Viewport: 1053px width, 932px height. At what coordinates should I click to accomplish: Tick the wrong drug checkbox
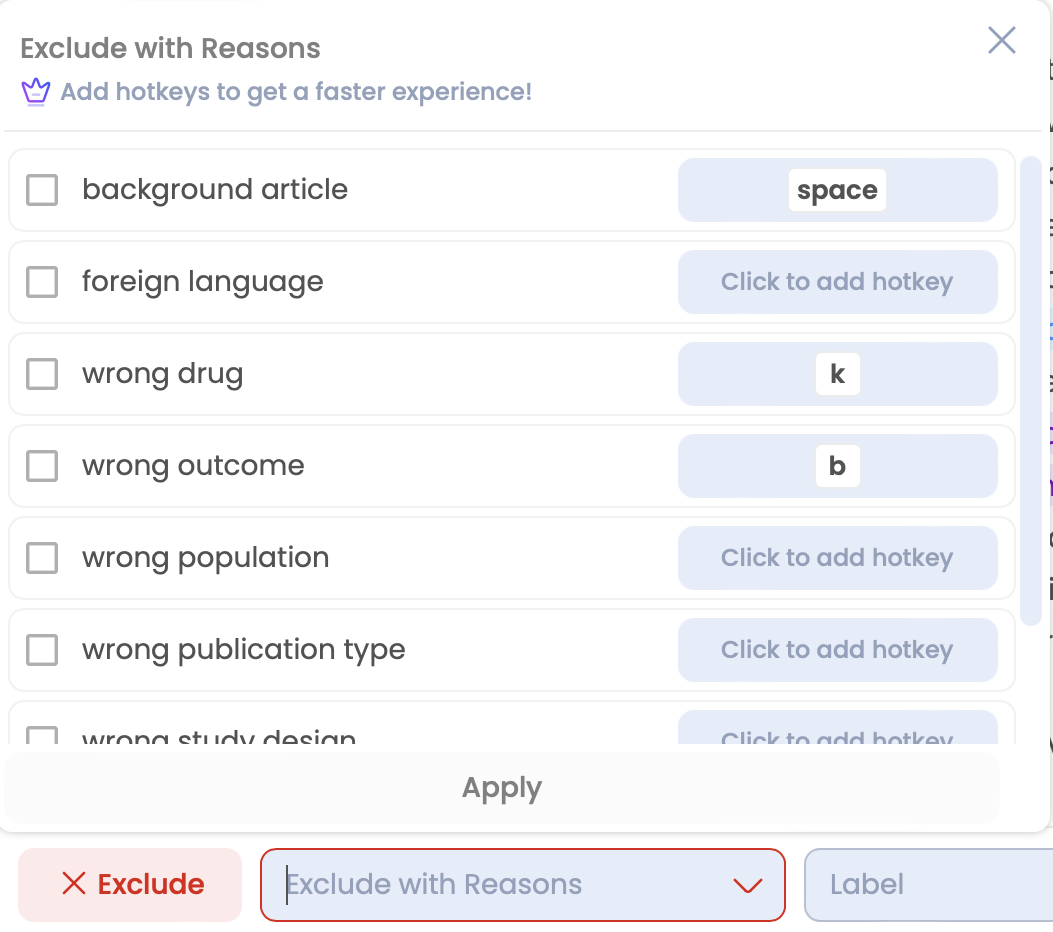(x=42, y=374)
